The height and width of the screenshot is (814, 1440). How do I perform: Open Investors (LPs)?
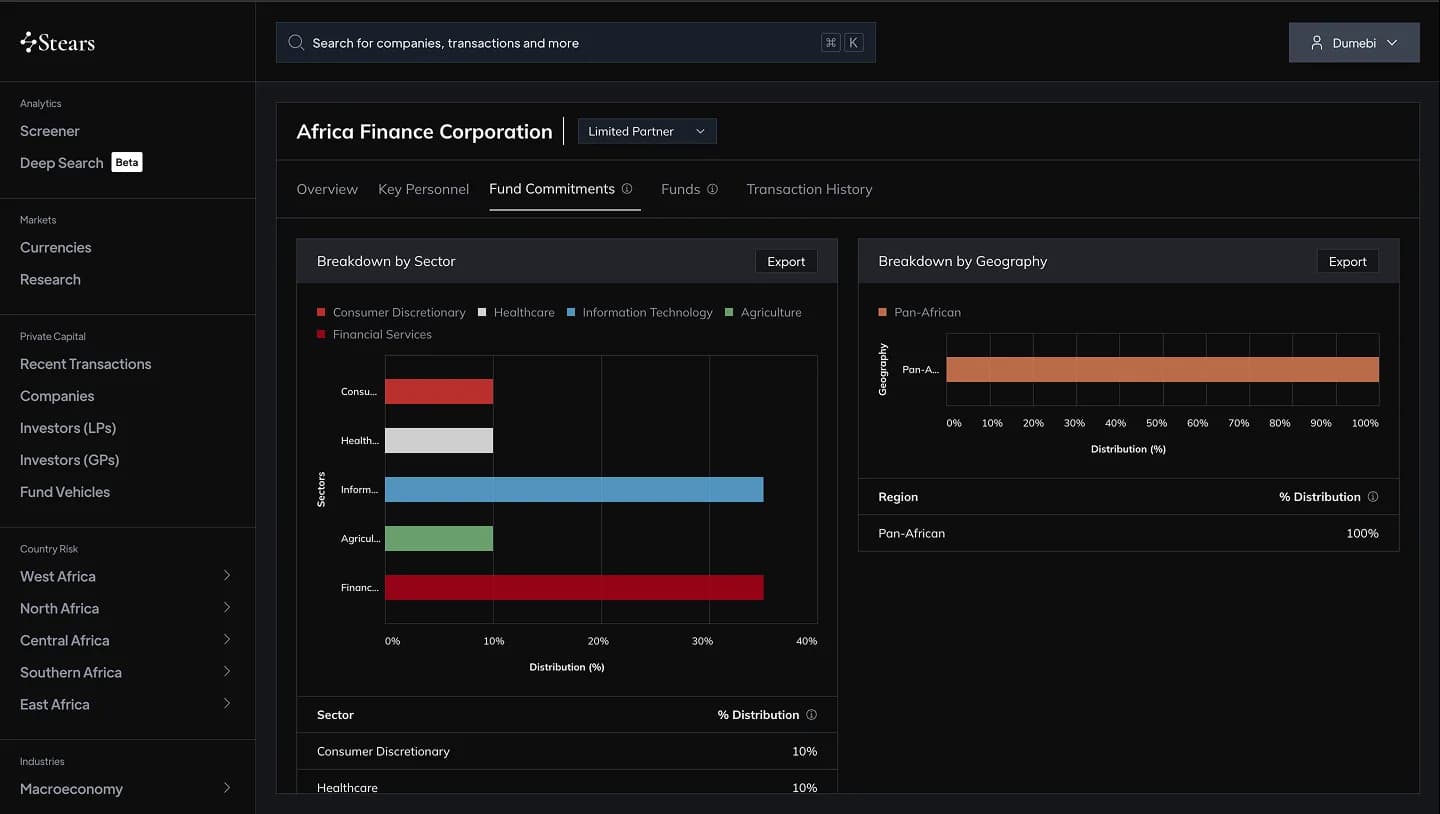[68, 428]
